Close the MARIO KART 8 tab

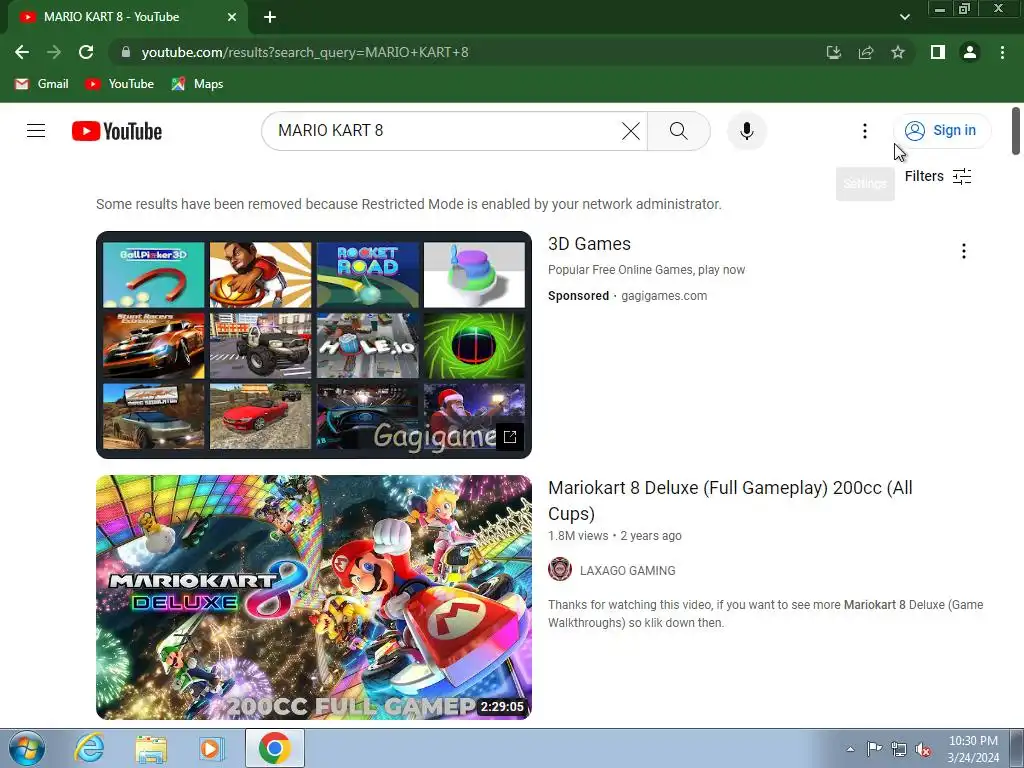232,17
